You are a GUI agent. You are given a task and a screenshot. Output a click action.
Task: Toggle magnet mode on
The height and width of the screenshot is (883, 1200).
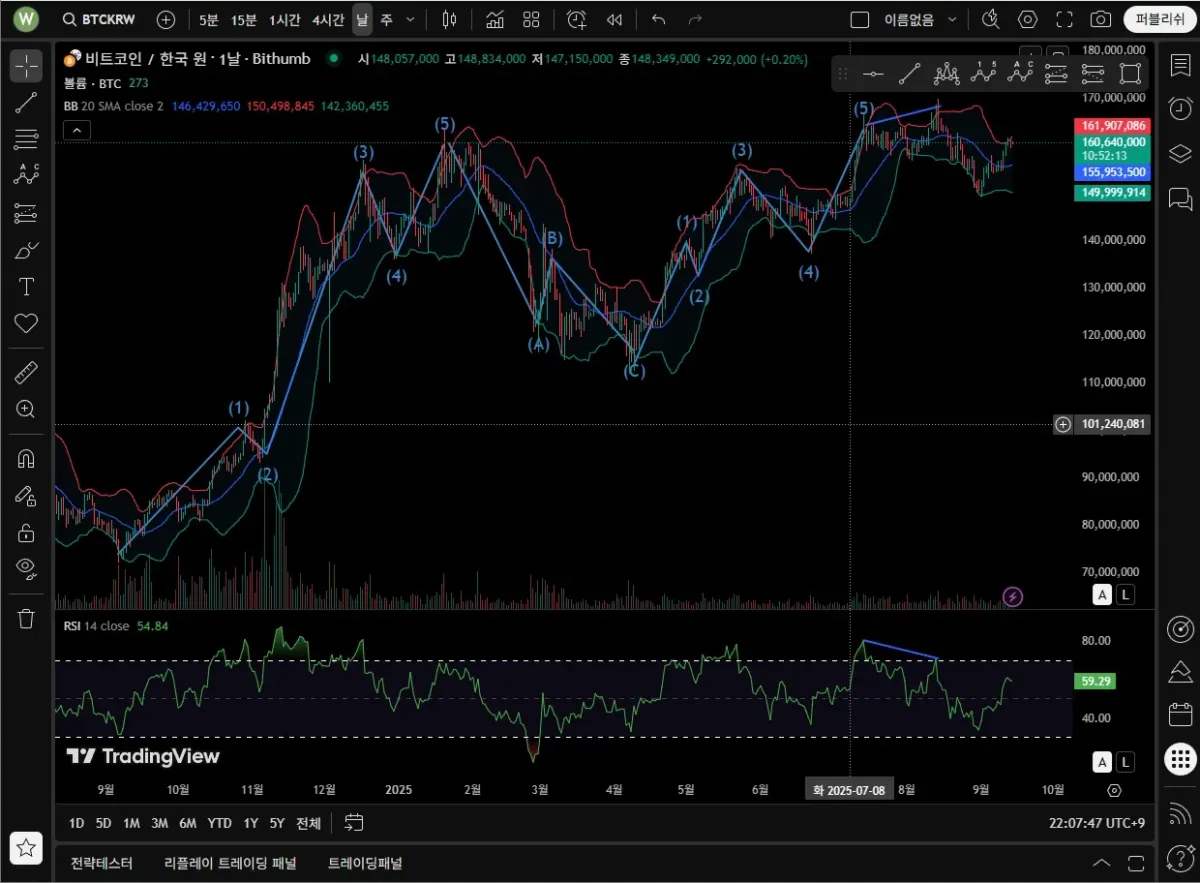pyautogui.click(x=26, y=459)
